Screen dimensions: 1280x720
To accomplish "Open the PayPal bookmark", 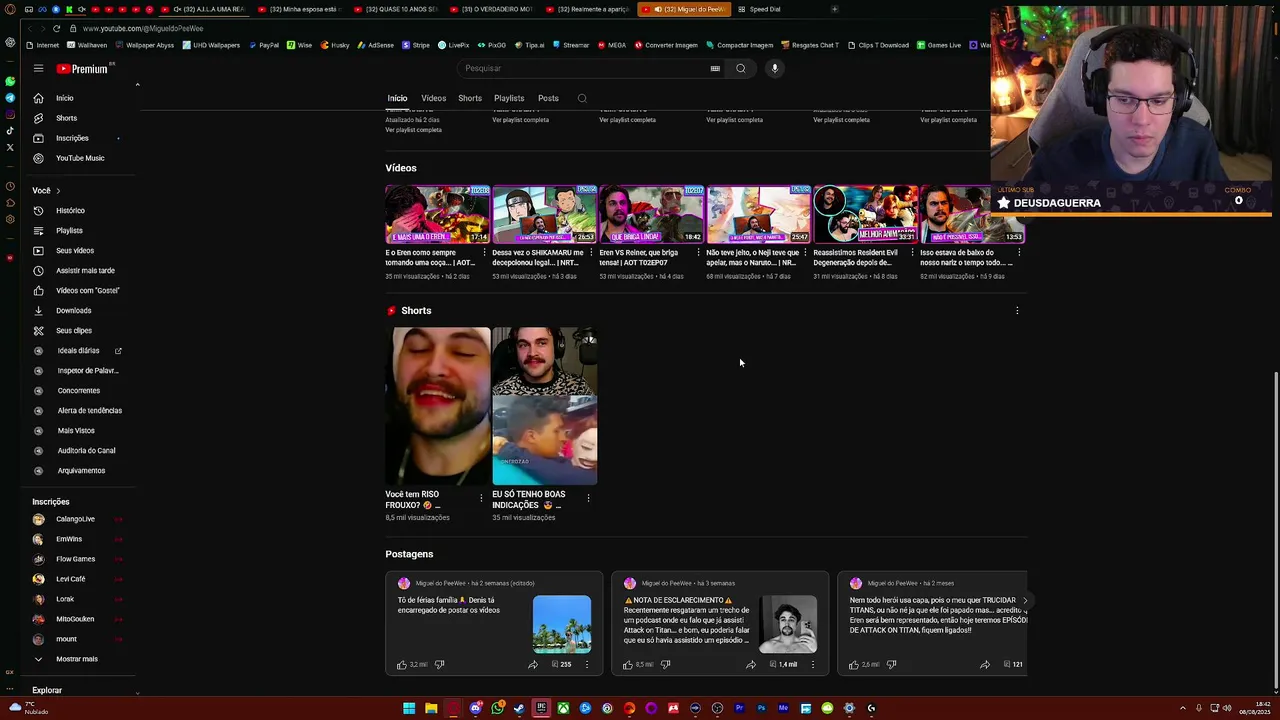I will pyautogui.click(x=264, y=45).
